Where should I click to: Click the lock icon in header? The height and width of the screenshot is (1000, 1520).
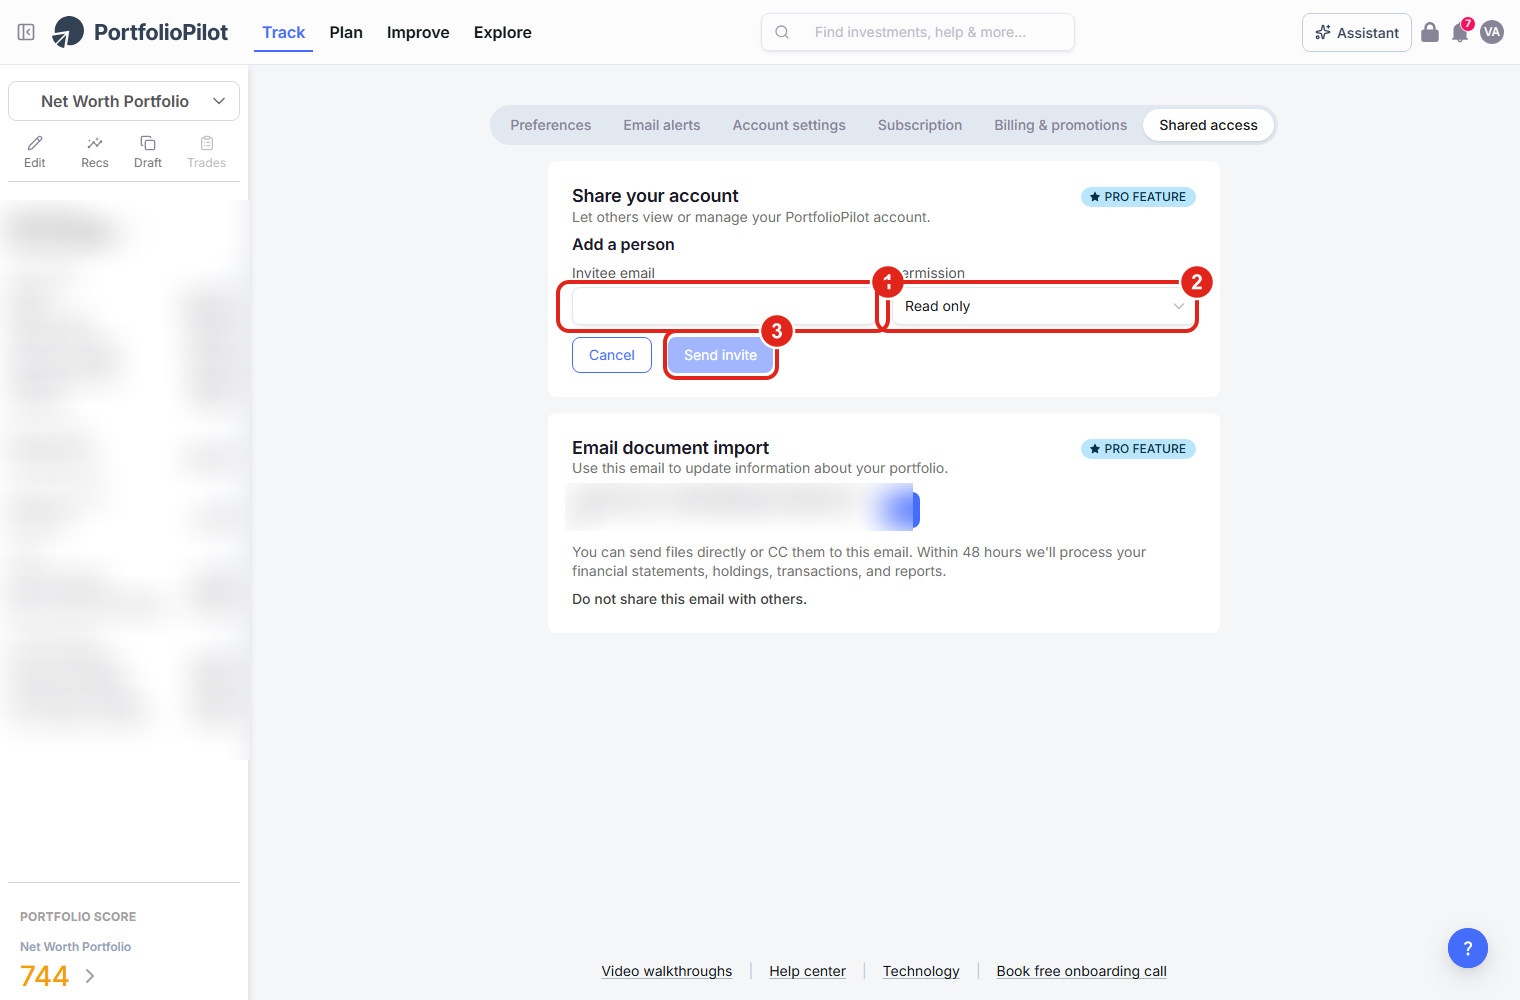click(1430, 32)
